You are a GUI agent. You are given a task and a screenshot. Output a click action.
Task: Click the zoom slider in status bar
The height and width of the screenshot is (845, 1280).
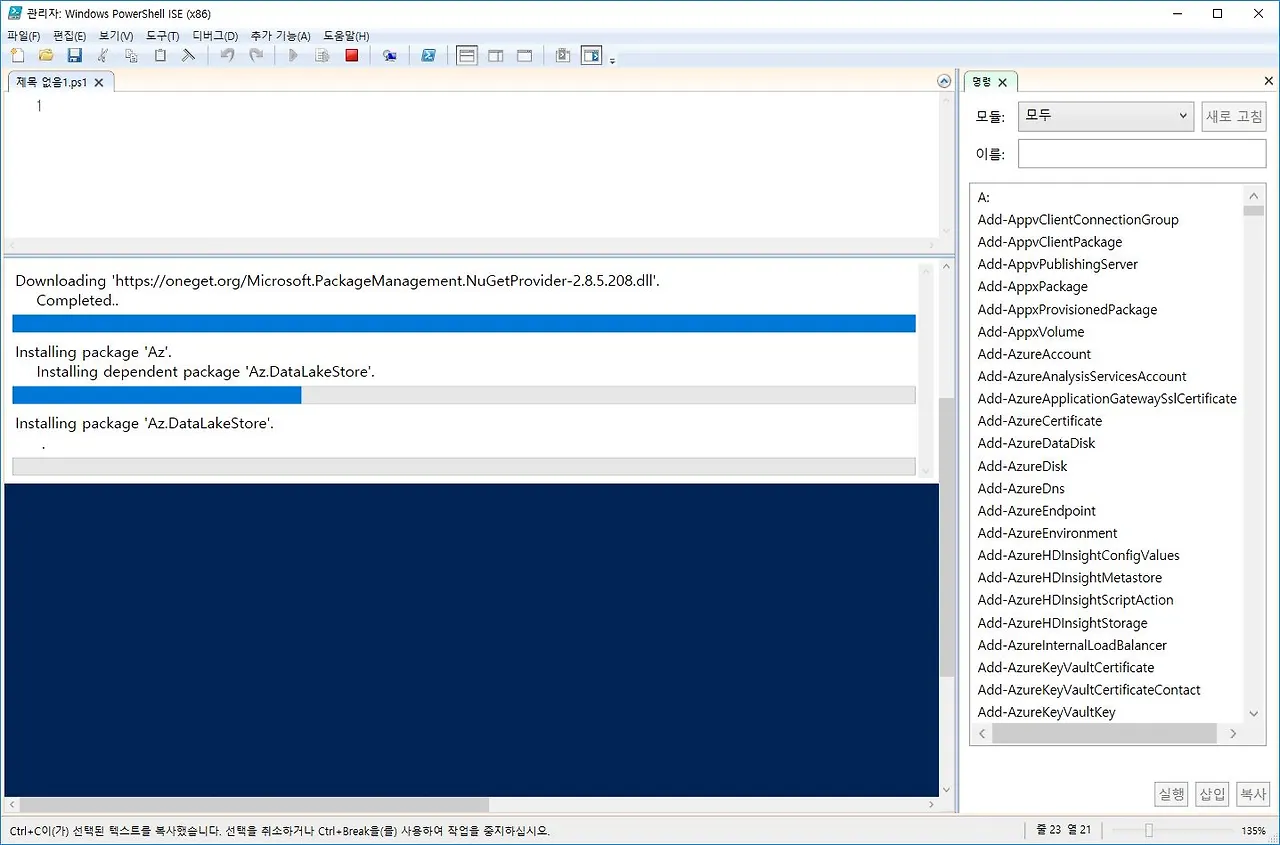pos(1150,830)
